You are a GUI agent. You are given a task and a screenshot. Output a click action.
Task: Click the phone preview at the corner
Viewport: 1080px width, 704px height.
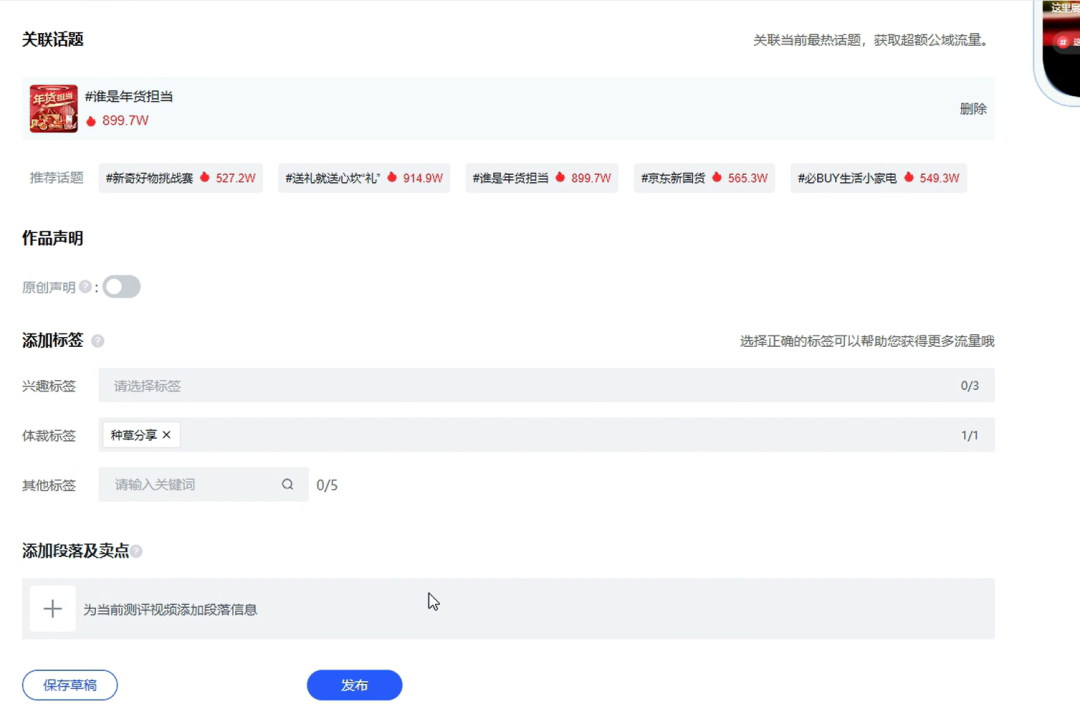(x=1059, y=52)
